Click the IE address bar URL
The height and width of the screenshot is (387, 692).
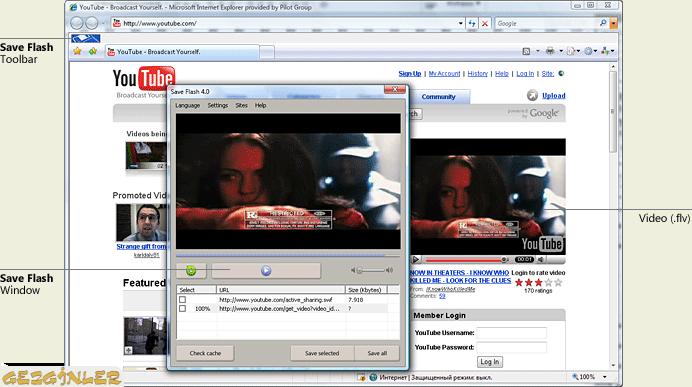(285, 23)
